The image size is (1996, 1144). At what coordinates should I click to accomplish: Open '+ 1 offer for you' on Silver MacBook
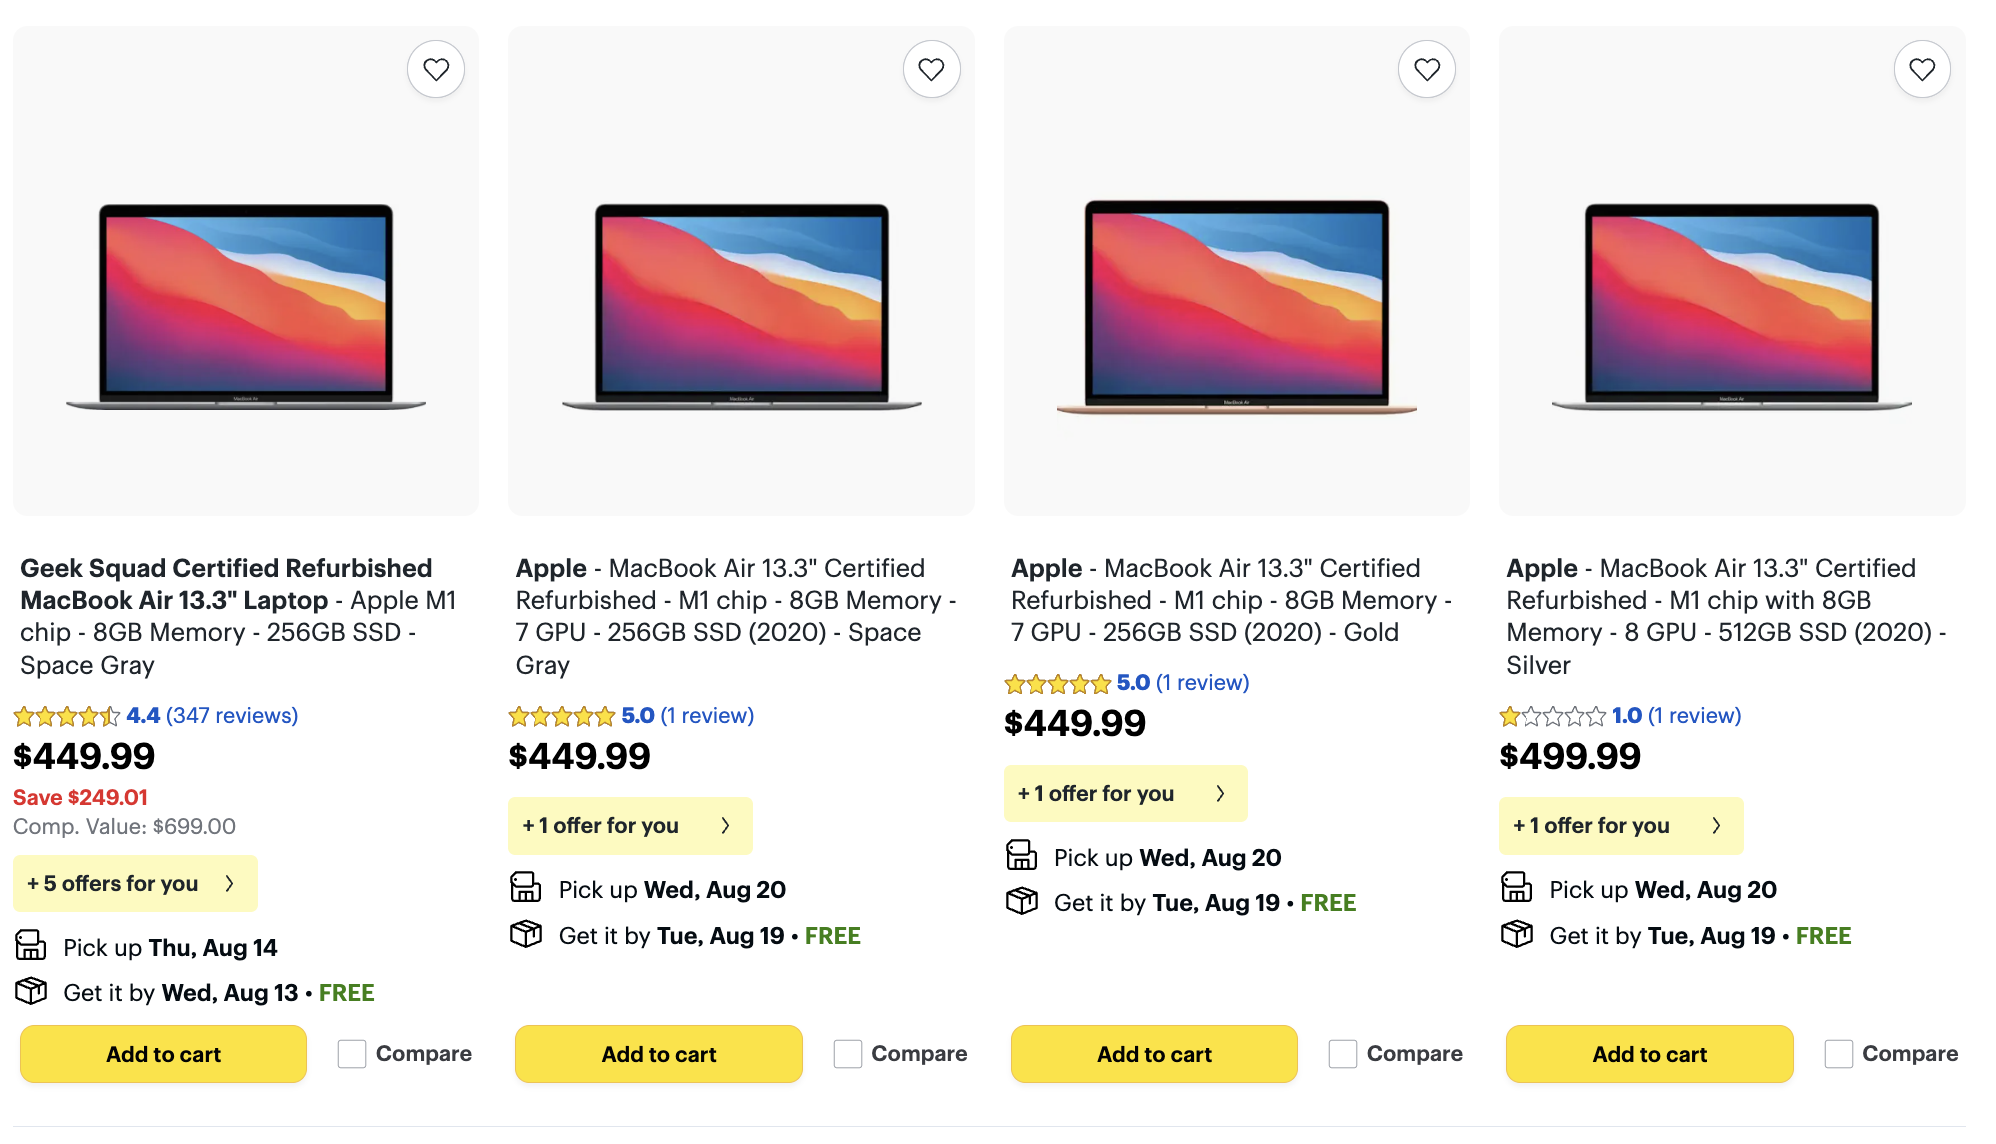[x=1620, y=825]
